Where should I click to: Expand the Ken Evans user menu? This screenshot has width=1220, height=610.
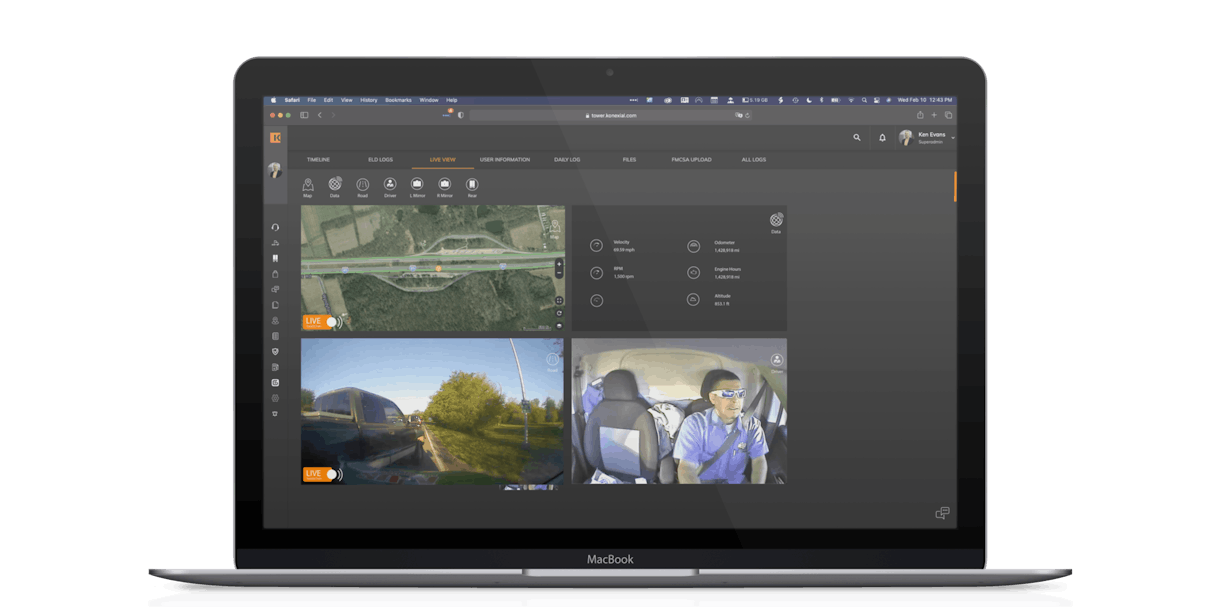point(953,138)
